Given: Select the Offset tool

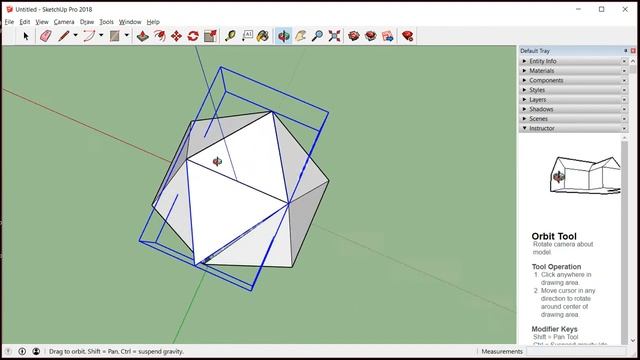Looking at the screenshot, I should [160, 36].
